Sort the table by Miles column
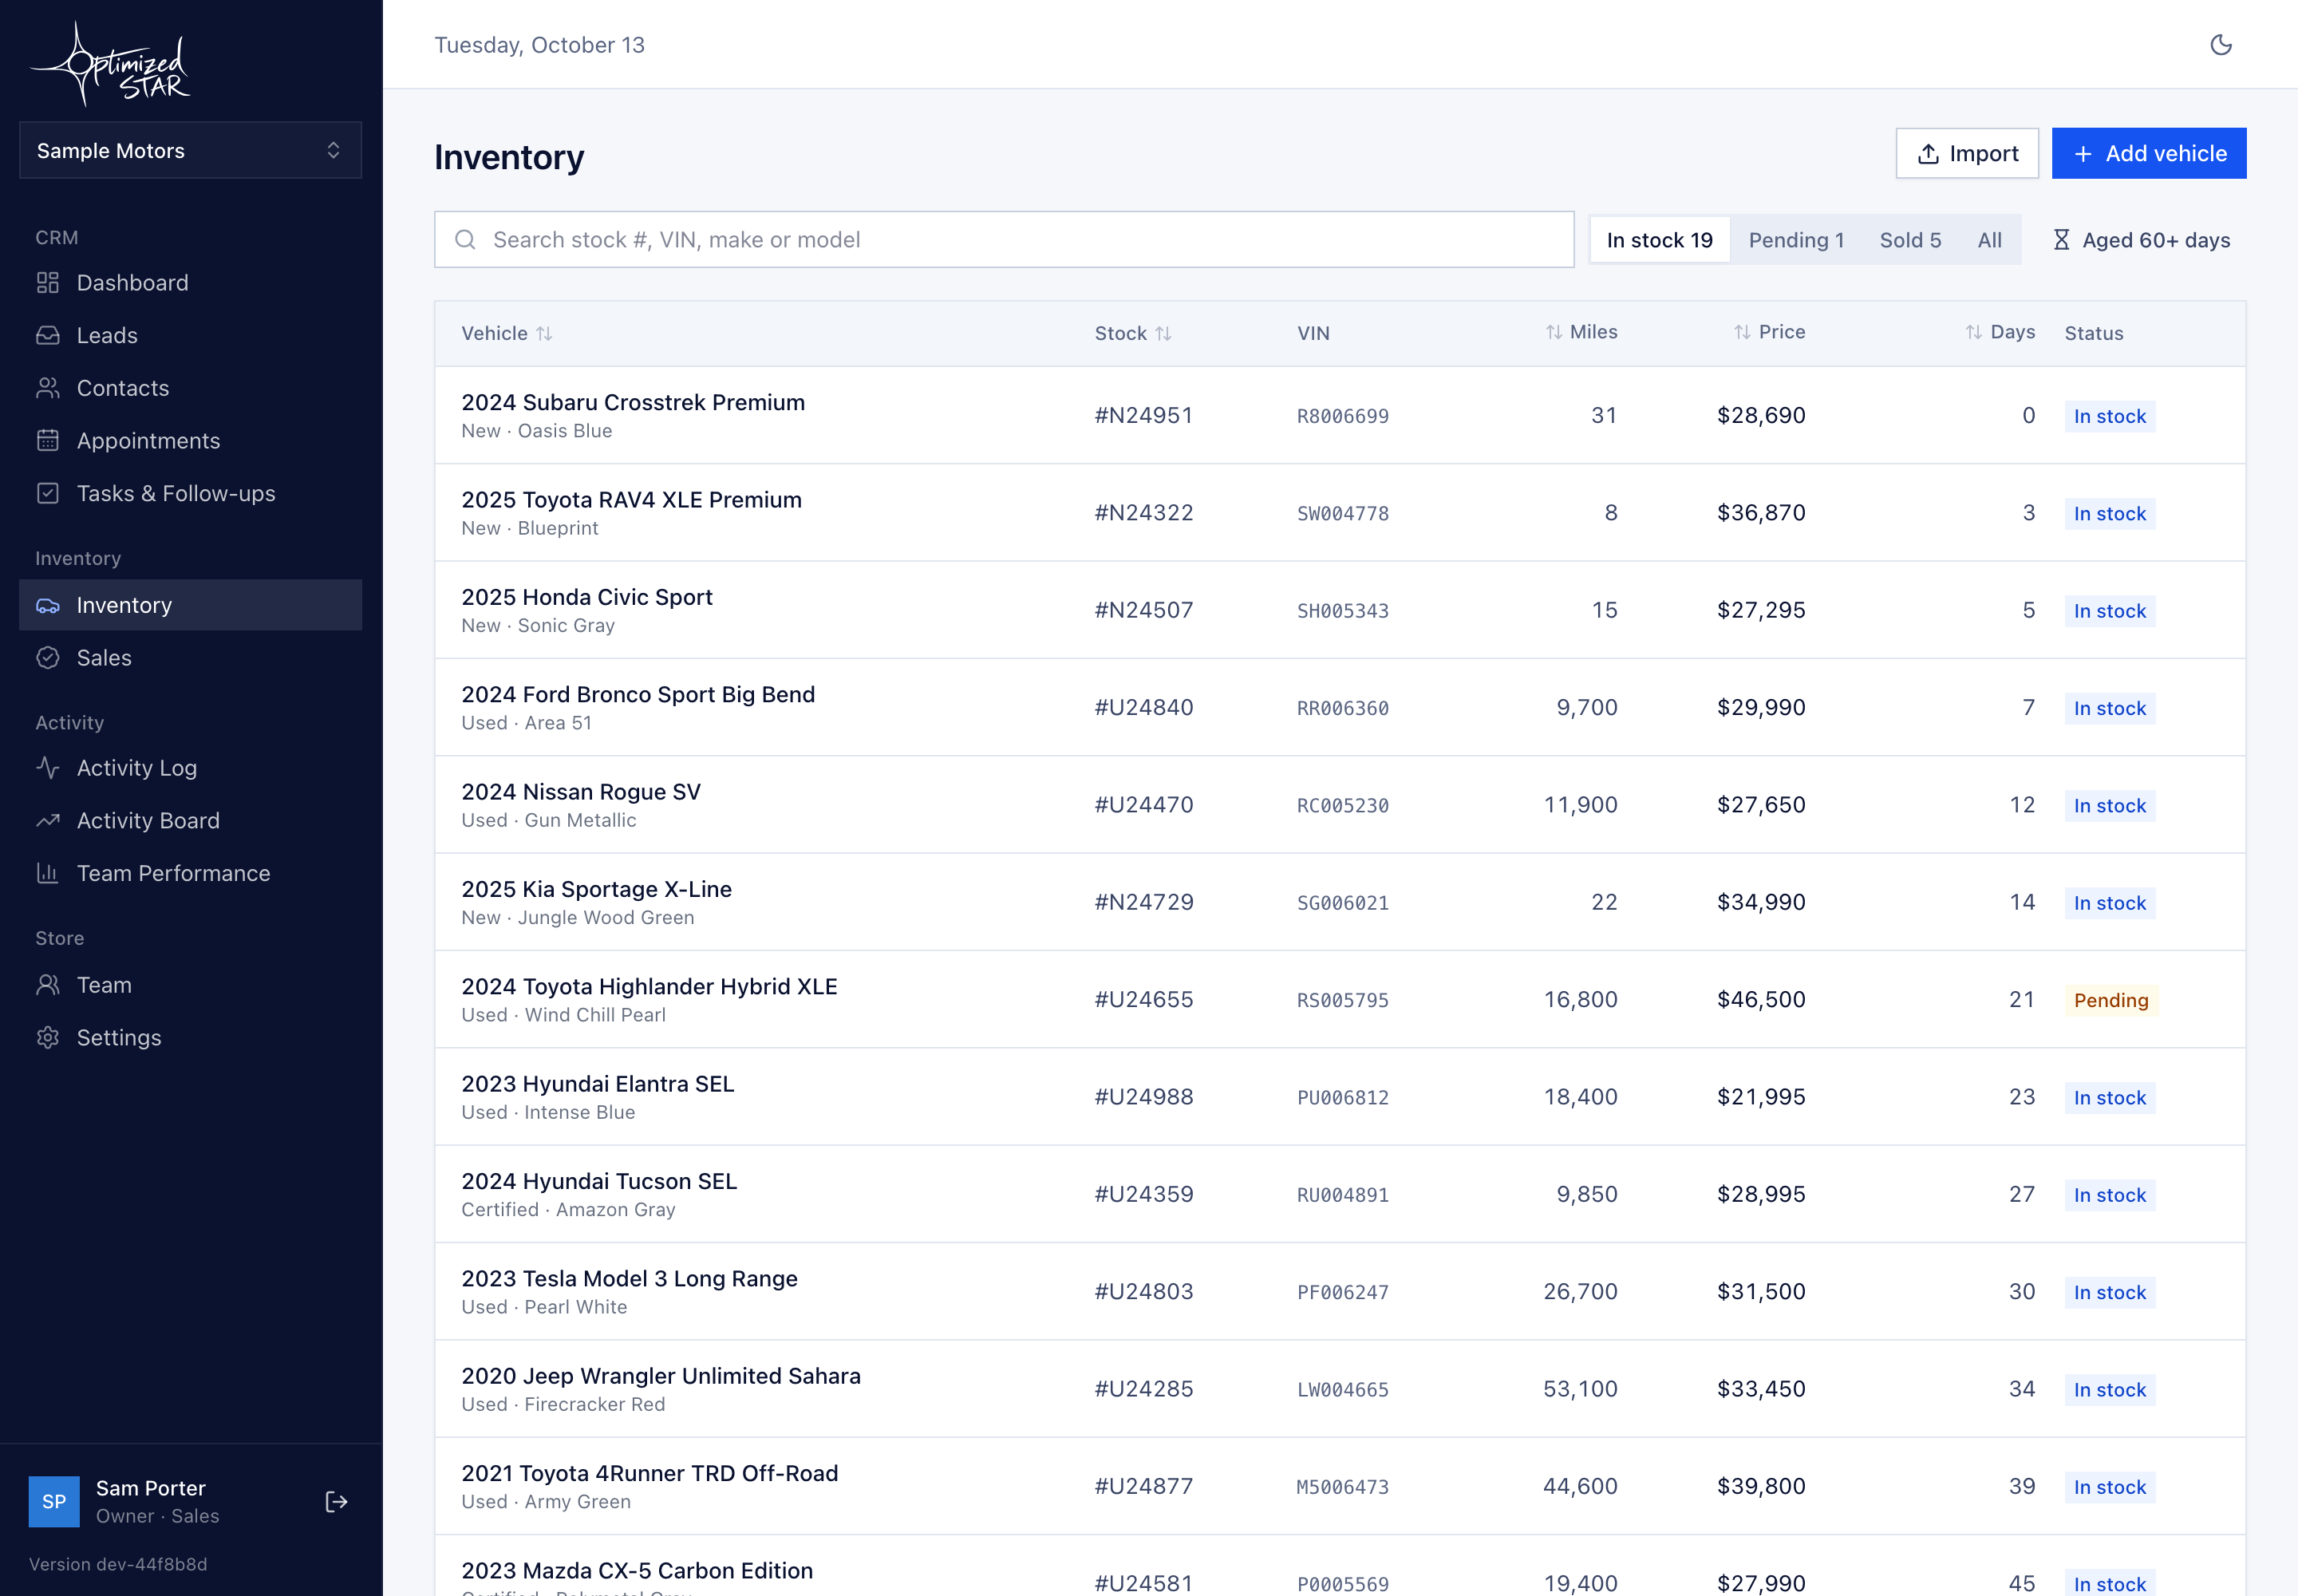Screen dimensions: 2298x1596 coord(1581,332)
